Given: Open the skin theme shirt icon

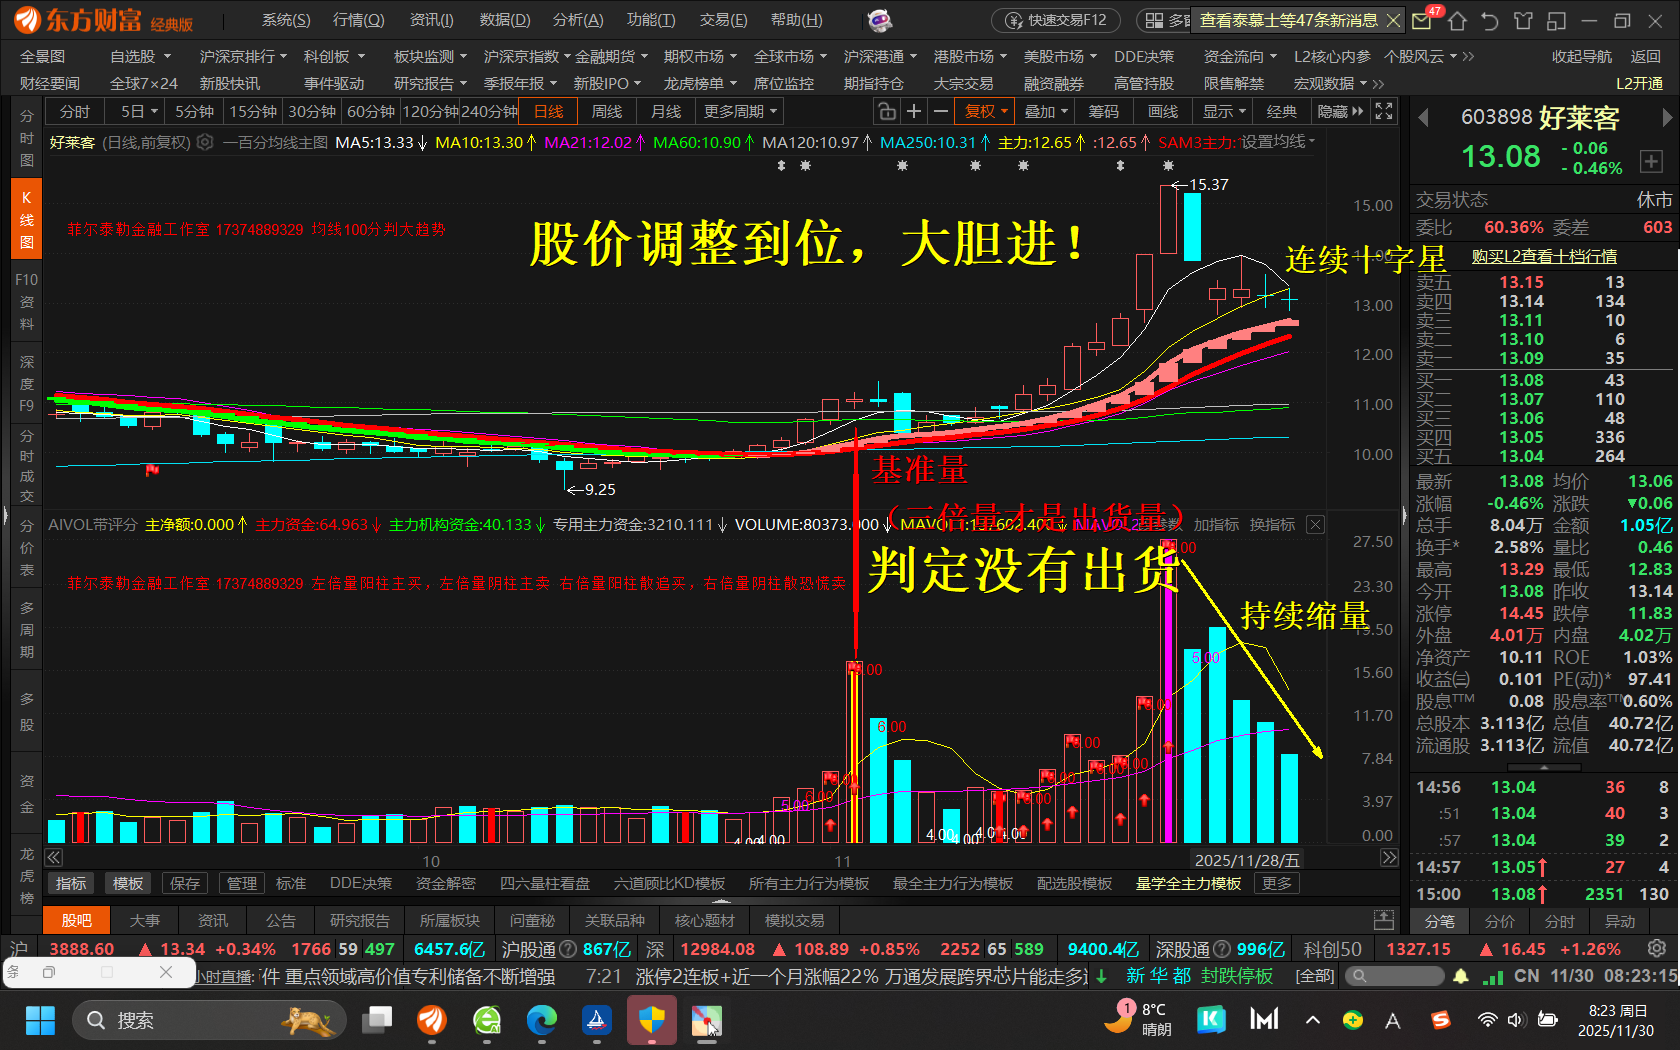Looking at the screenshot, I should pyautogui.click(x=1523, y=21).
